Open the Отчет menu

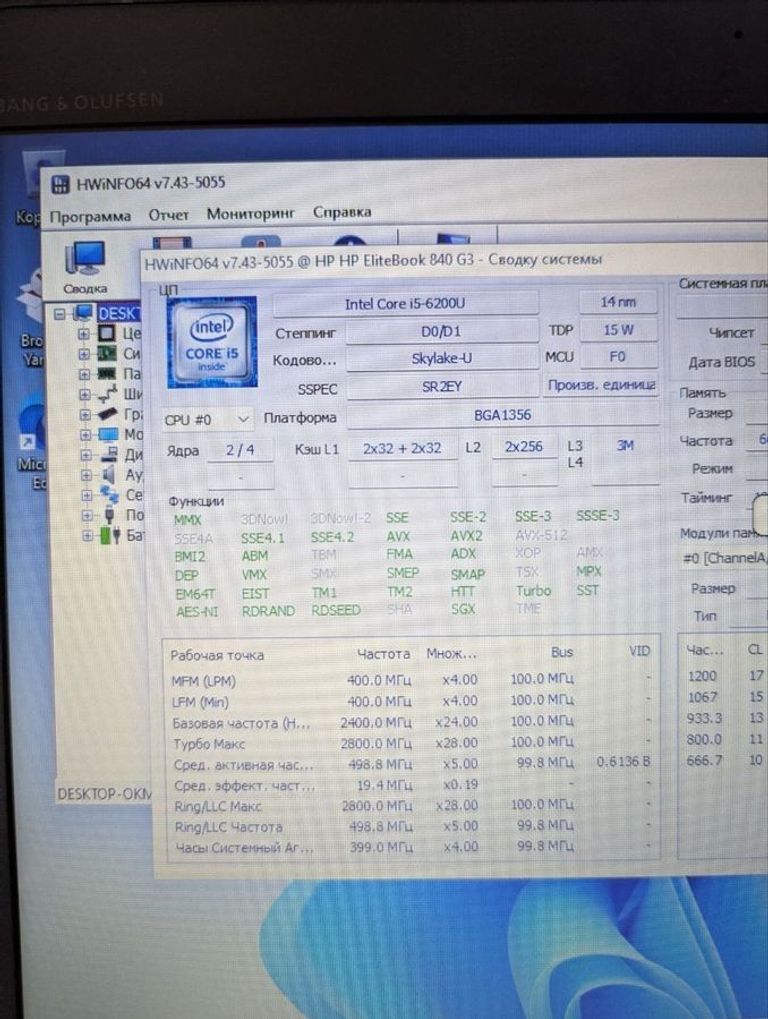(168, 214)
